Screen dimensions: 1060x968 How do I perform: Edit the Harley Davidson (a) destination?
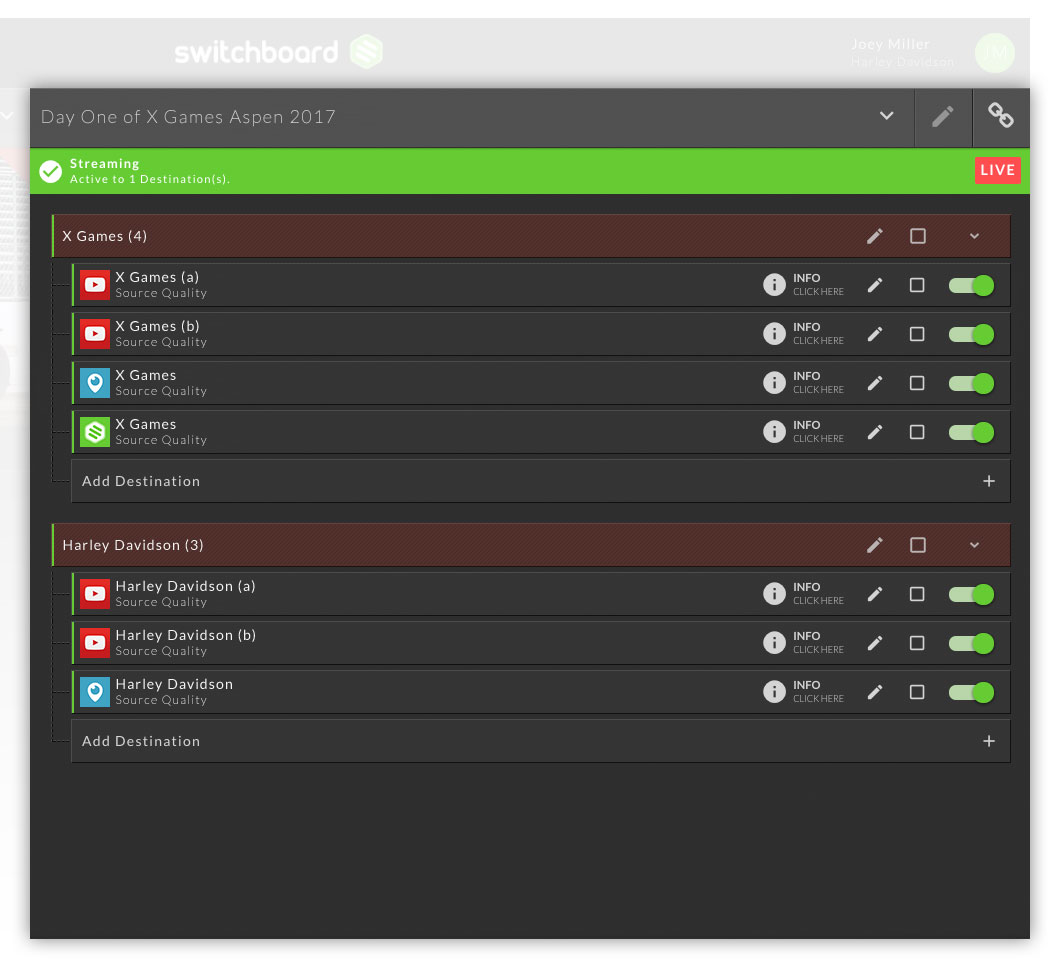tap(875, 594)
